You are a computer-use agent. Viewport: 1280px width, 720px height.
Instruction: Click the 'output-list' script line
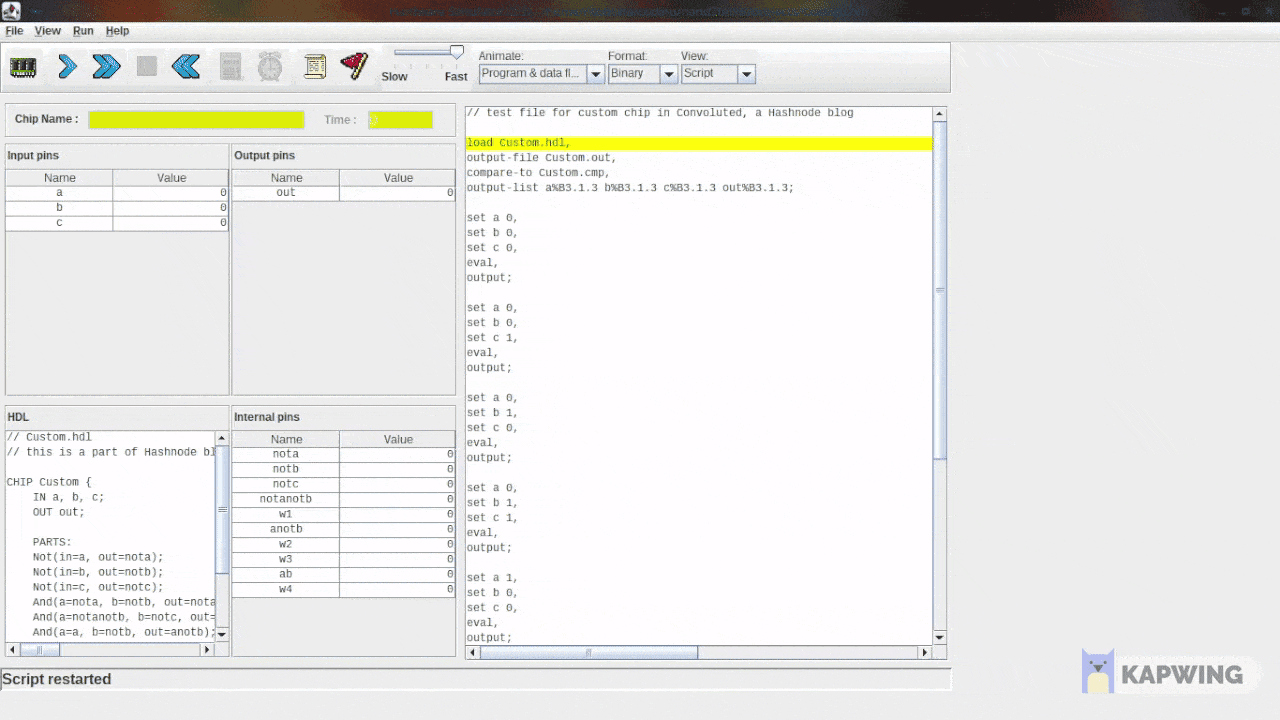pos(630,188)
